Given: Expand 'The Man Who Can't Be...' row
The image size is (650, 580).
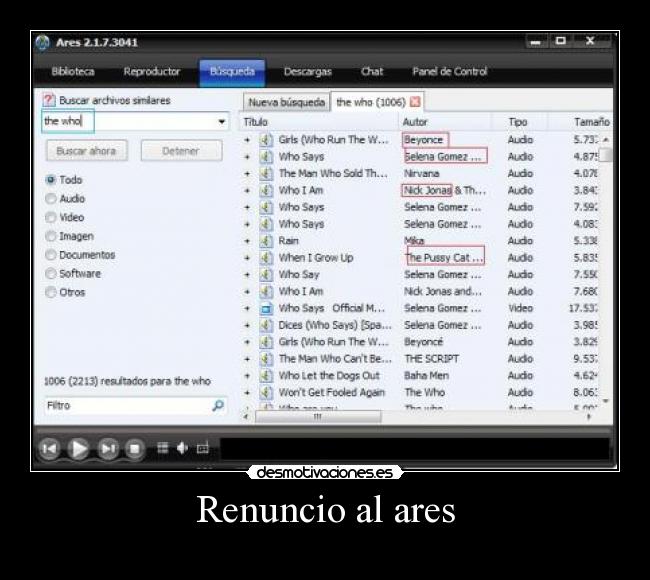Looking at the screenshot, I should click(247, 359).
